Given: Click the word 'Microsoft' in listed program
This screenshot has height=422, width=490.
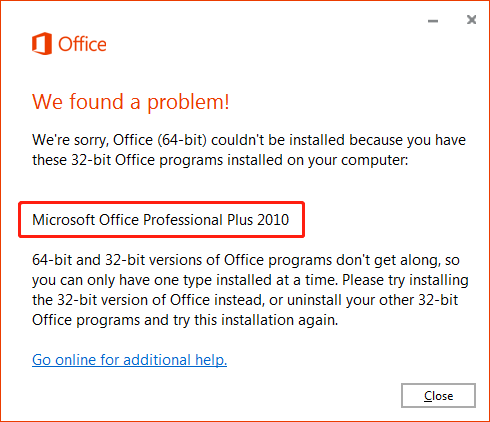Looking at the screenshot, I should click(x=64, y=220).
